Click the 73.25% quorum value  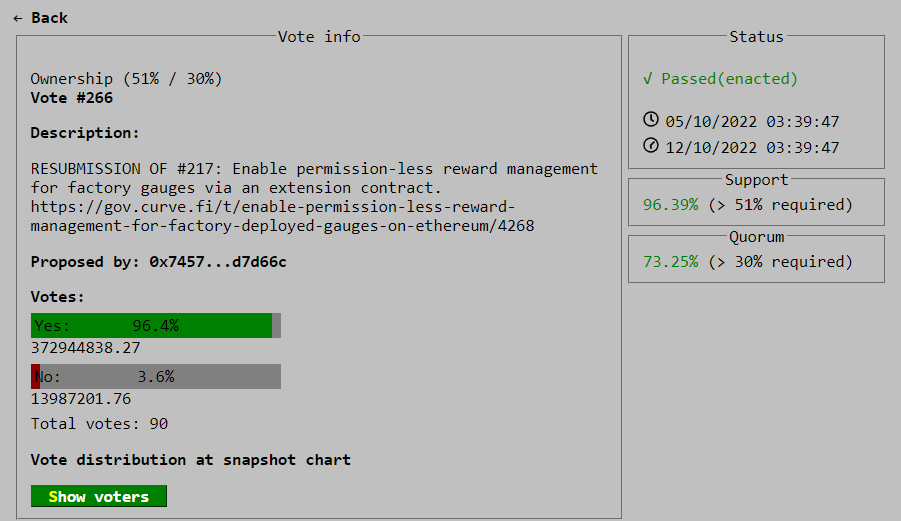point(671,262)
